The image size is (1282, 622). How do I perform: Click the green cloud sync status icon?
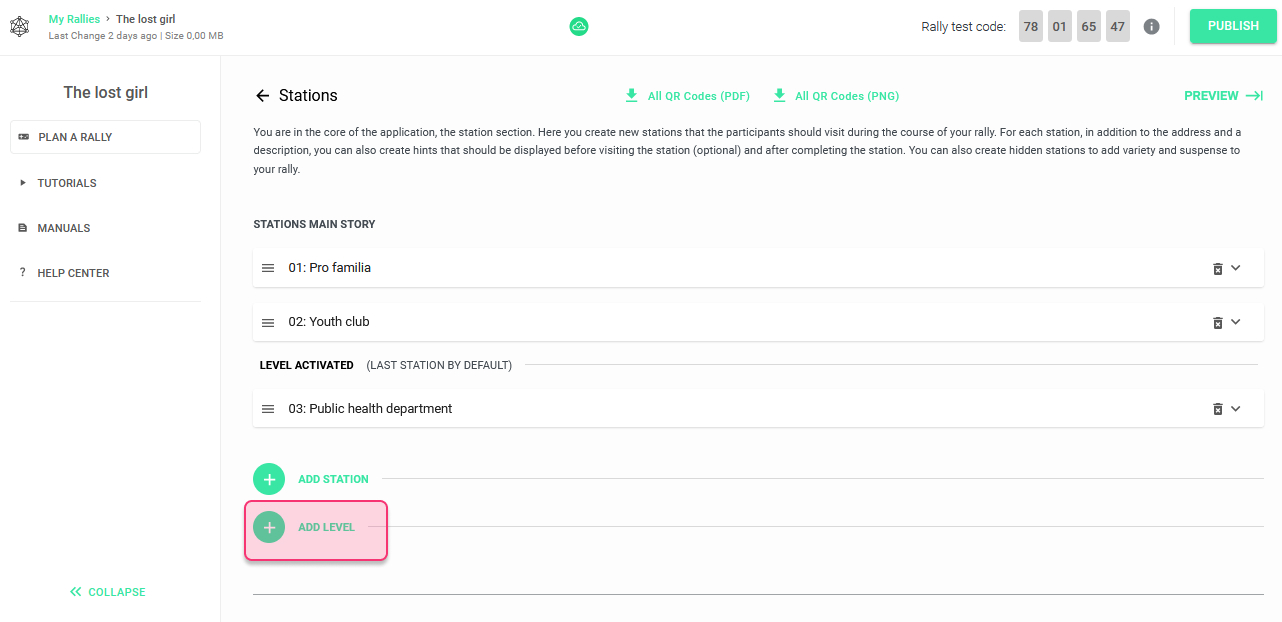(x=579, y=27)
